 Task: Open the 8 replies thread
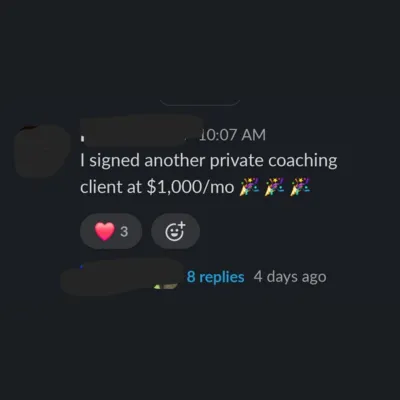tap(215, 277)
